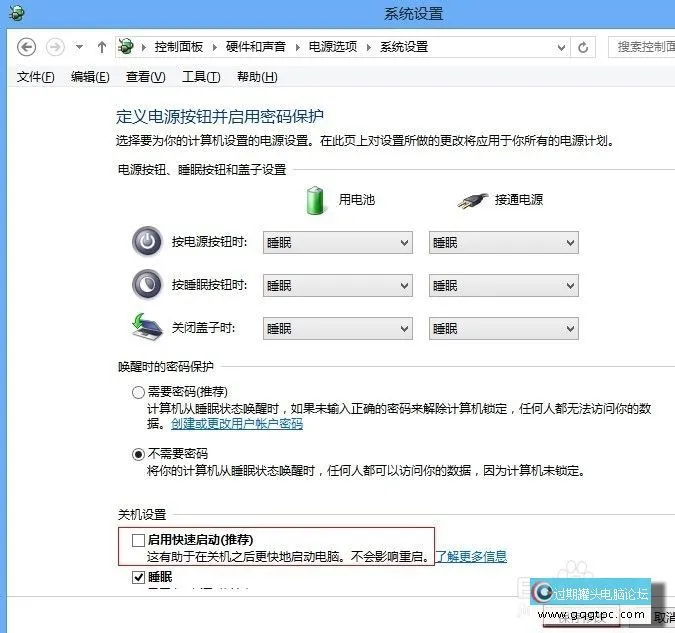The height and width of the screenshot is (633, 675).
Task: Click the 定义电源按钮并启用密码保护 heading
Action: [220, 116]
